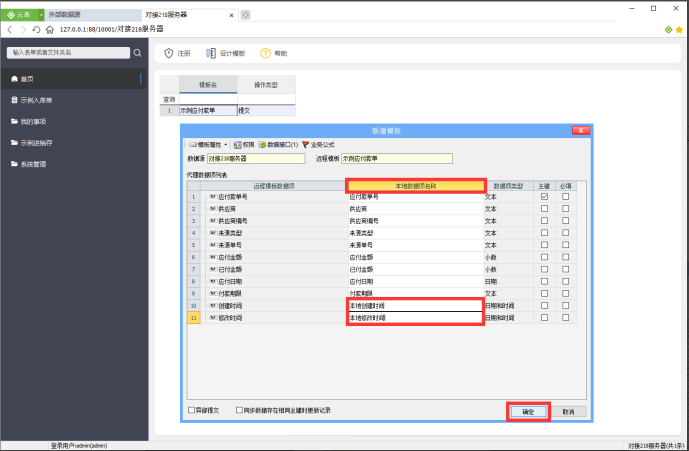Close the 对接218服务器 tab
Viewport: 689px width, 451px height.
[x=231, y=15]
